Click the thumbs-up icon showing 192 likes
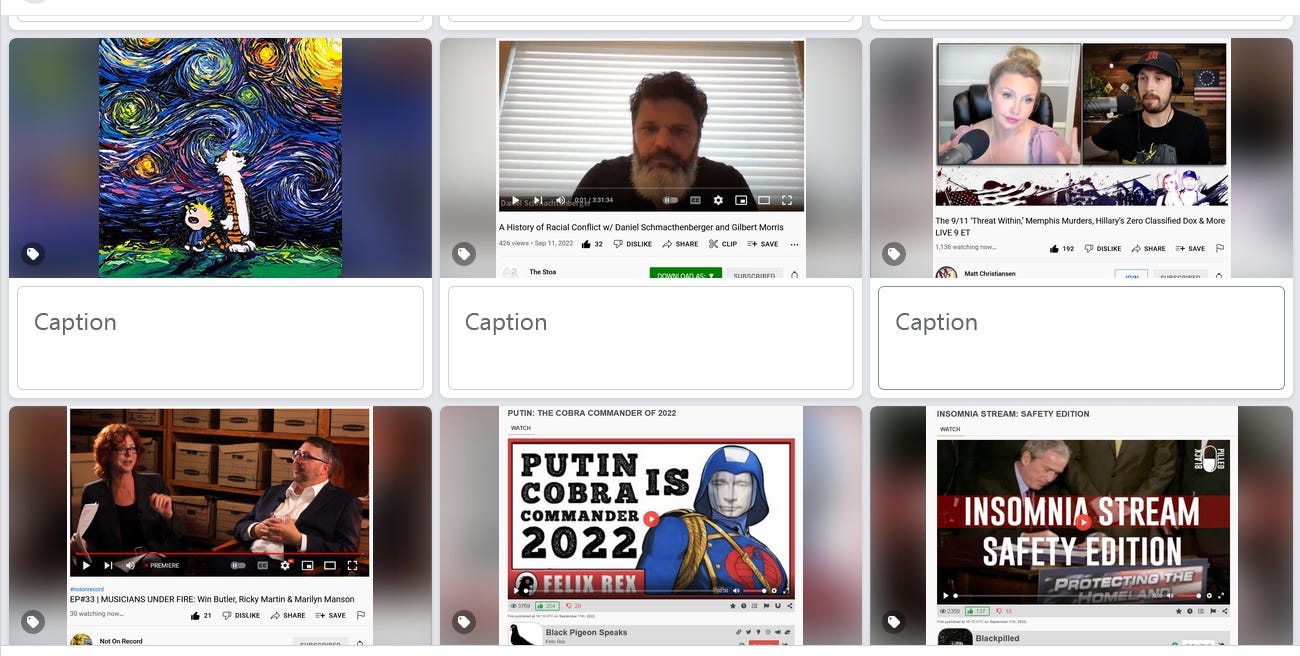Viewport: 1300px width, 656px height. point(1054,249)
